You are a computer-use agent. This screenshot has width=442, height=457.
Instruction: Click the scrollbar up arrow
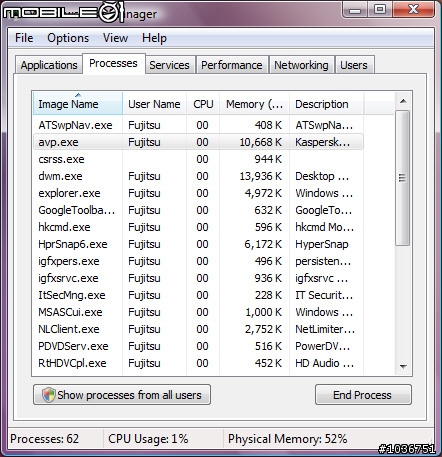pyautogui.click(x=403, y=101)
